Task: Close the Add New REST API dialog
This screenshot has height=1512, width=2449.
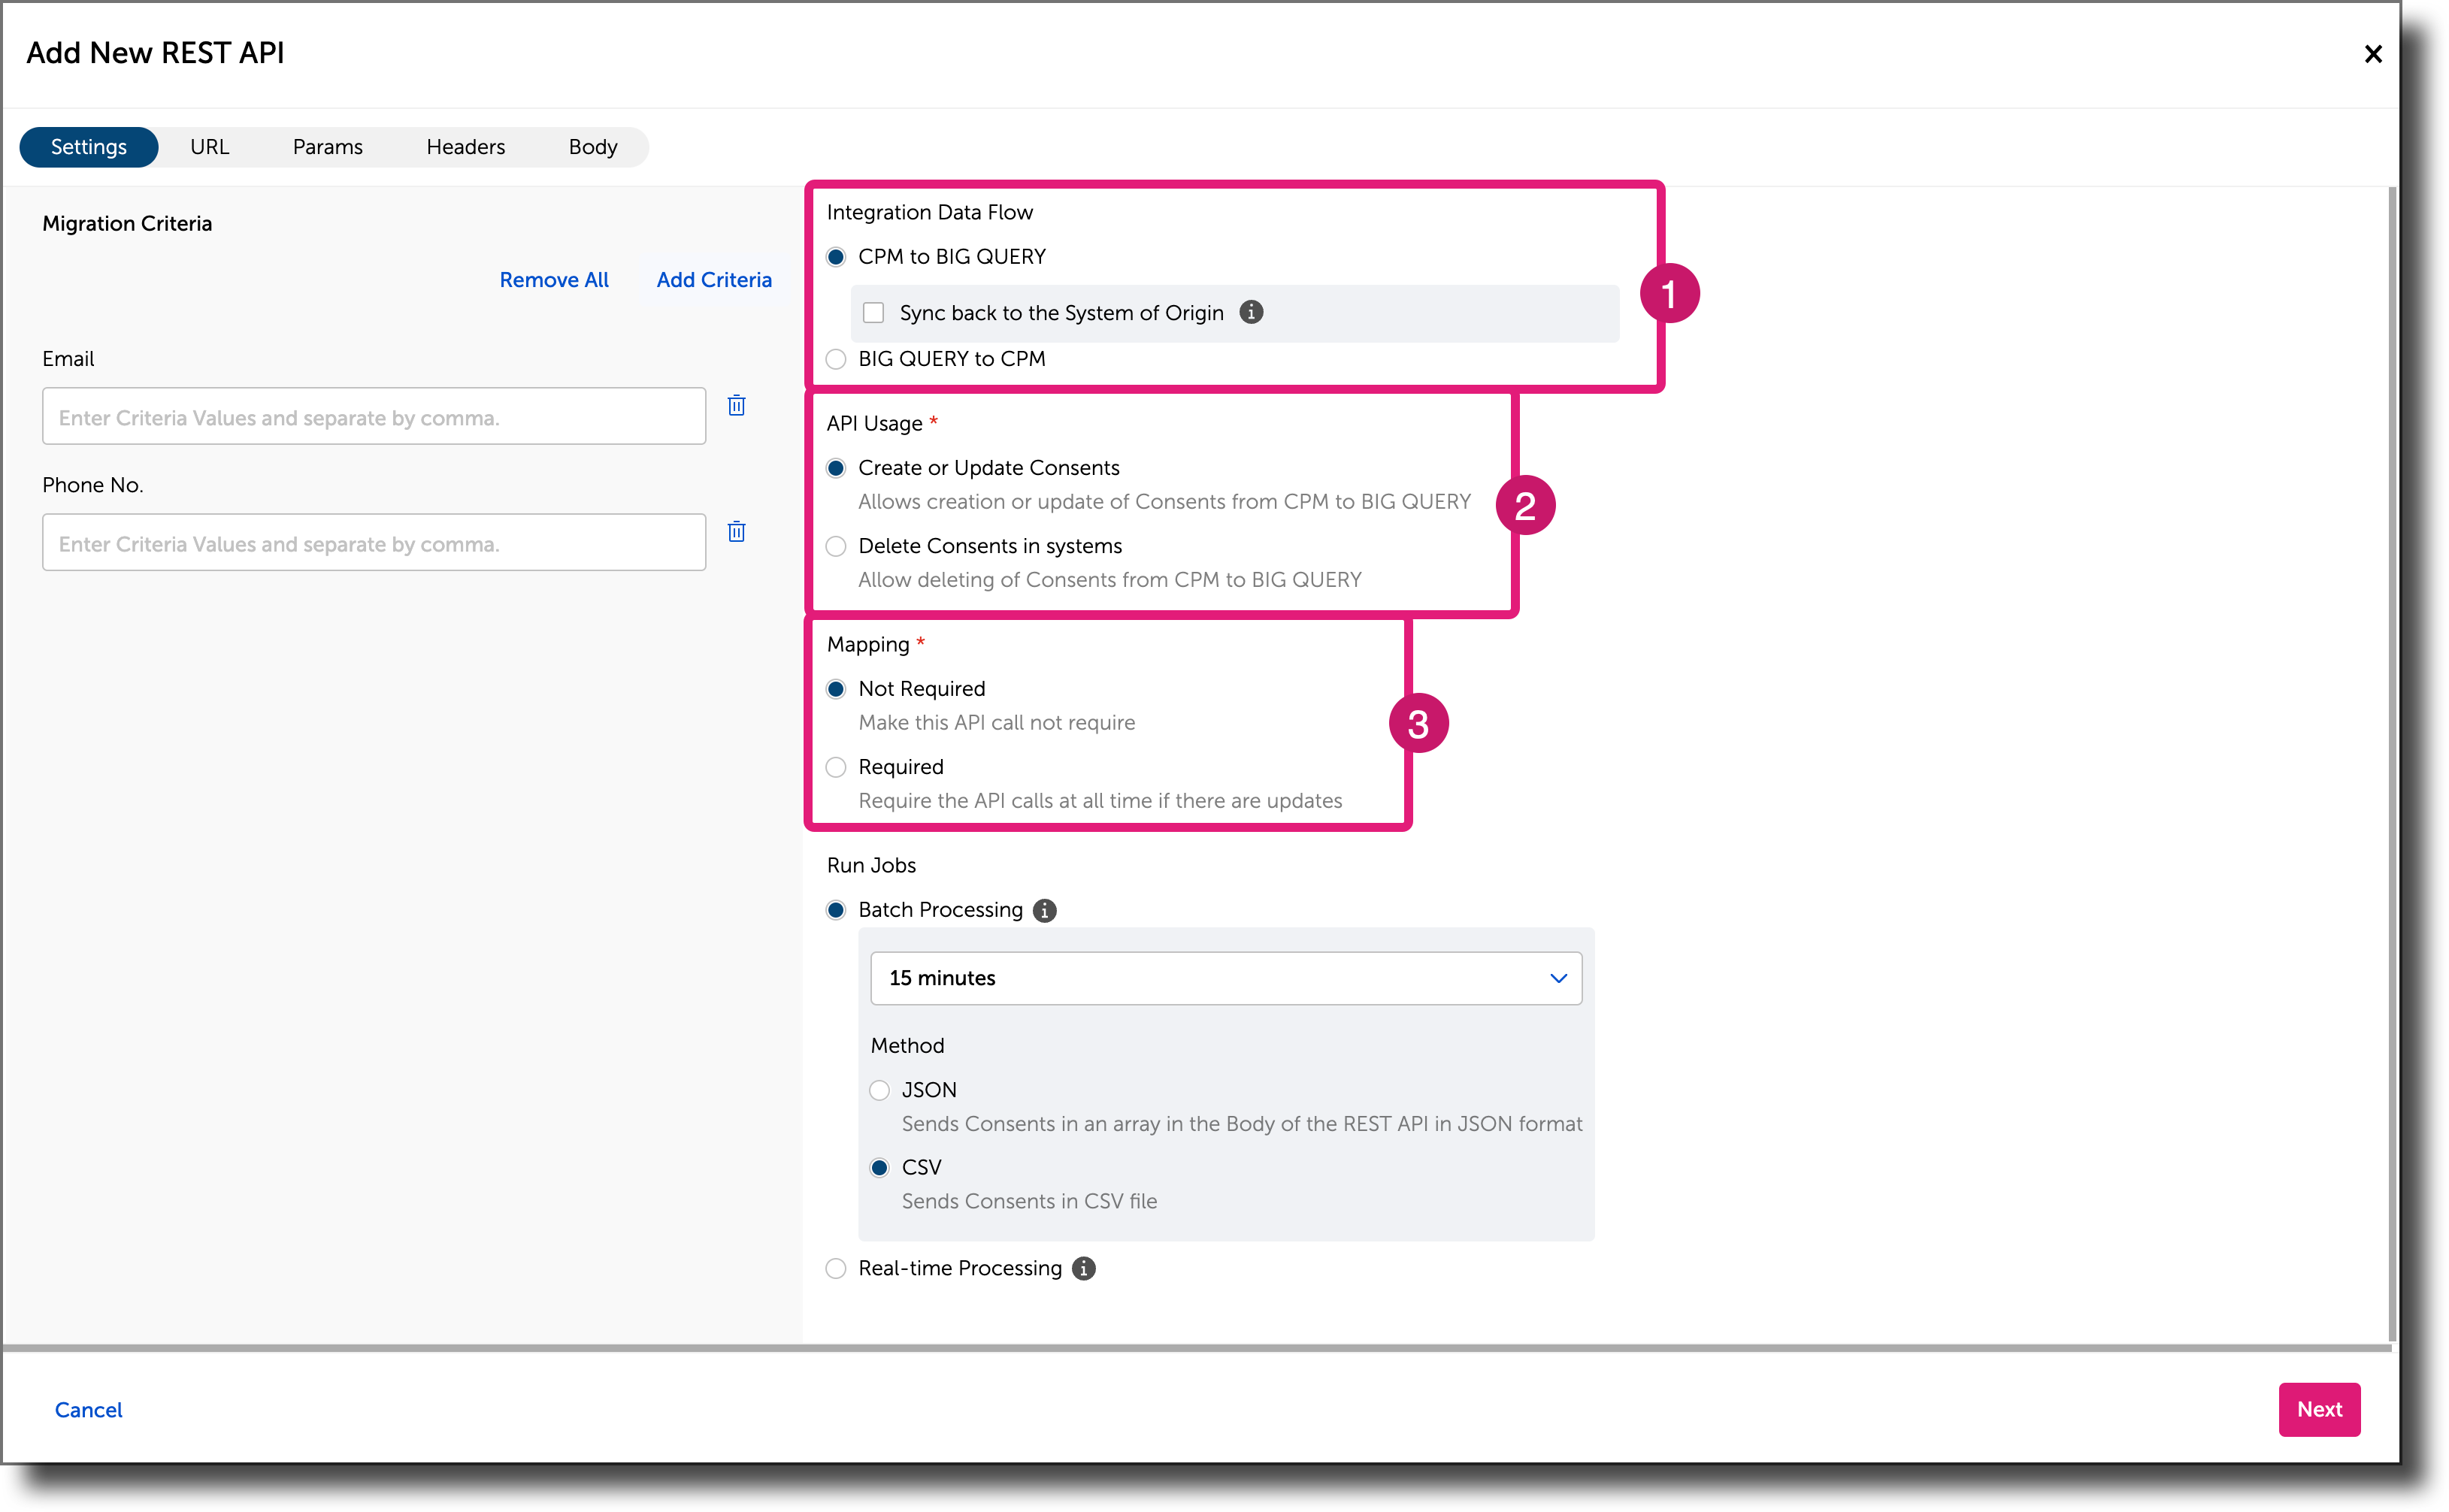Action: click(2374, 54)
